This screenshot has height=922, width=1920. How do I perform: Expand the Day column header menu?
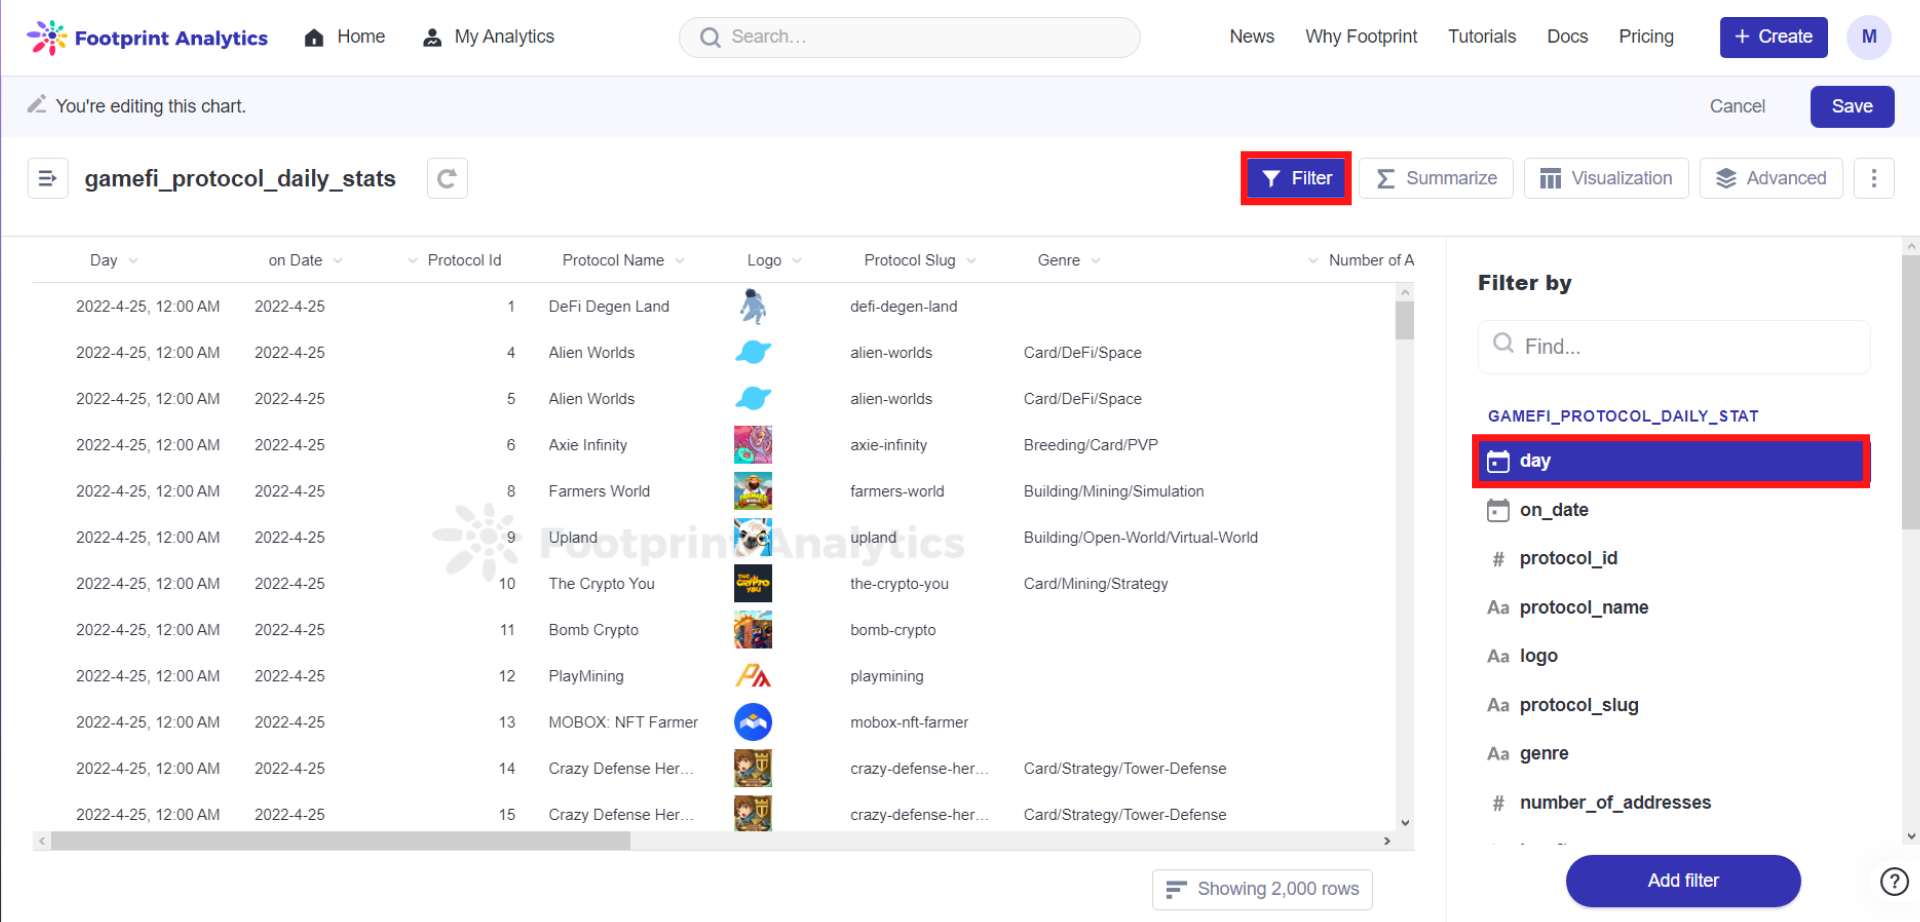[x=134, y=261]
